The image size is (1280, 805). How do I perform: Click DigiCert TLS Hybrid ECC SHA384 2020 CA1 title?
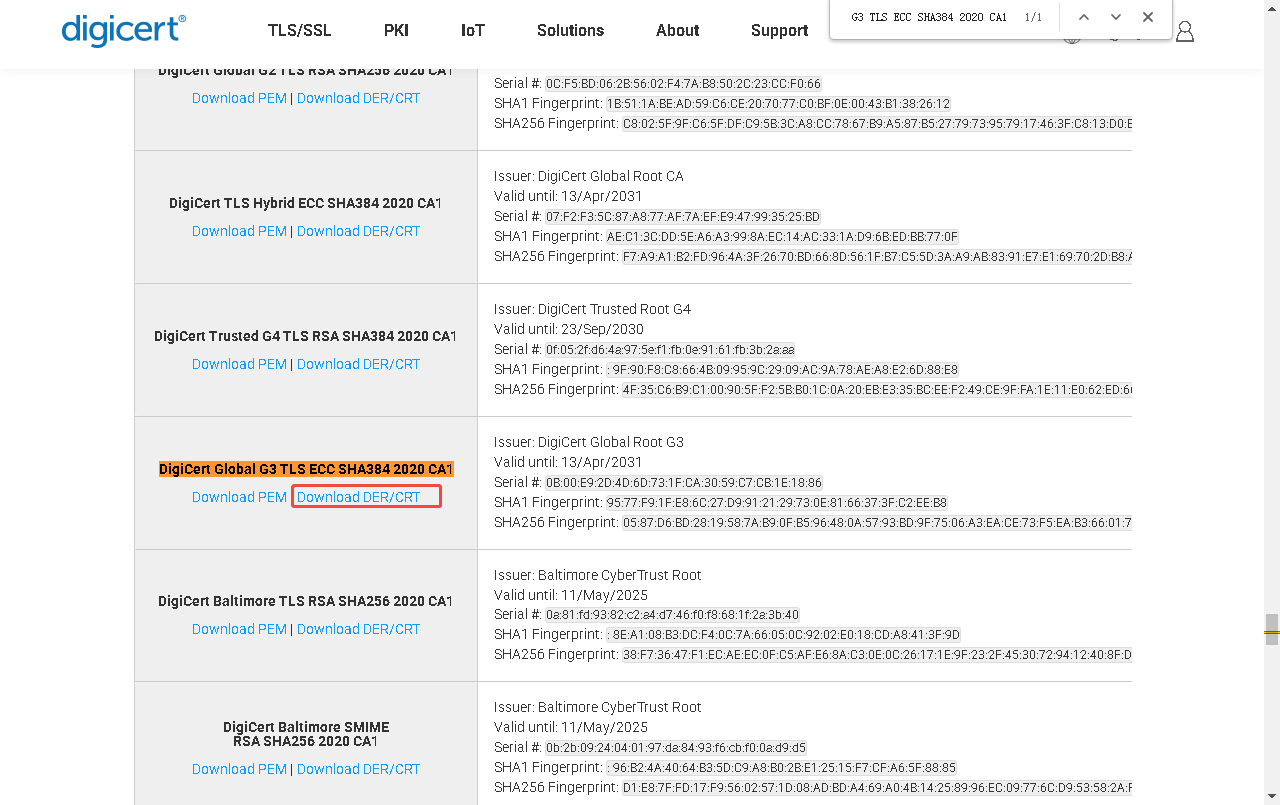305,203
